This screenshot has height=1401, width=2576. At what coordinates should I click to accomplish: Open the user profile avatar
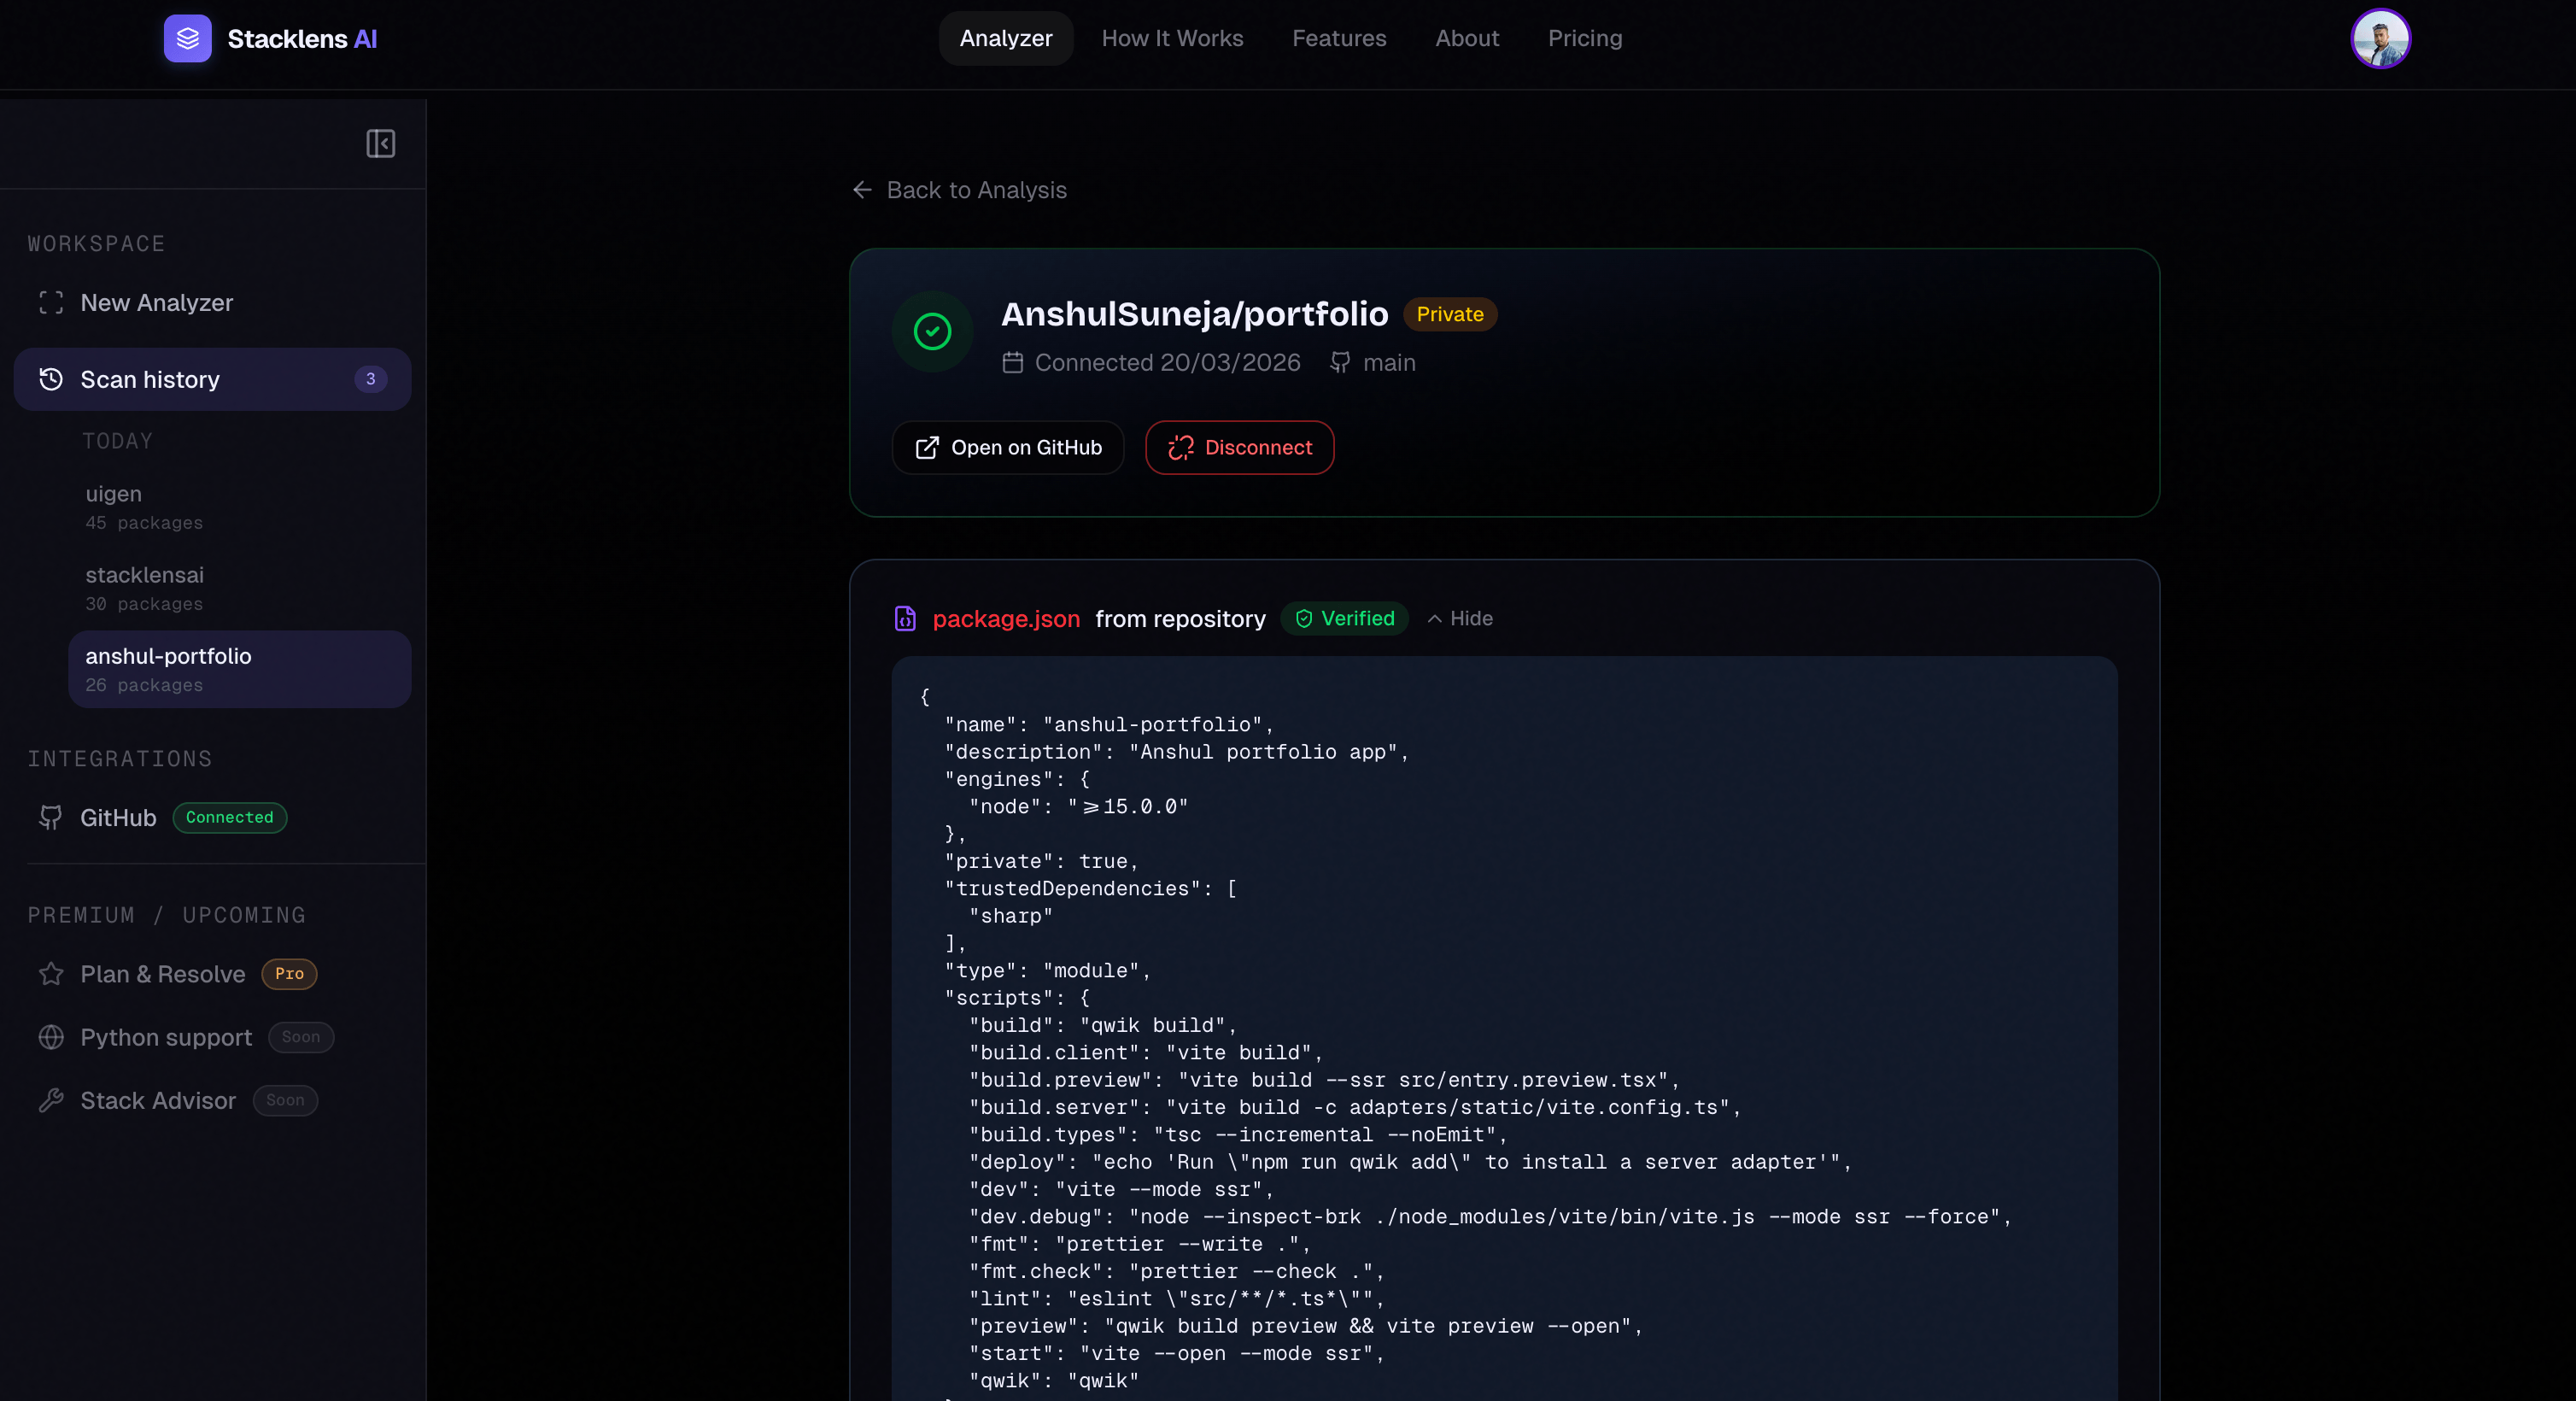pyautogui.click(x=2380, y=39)
